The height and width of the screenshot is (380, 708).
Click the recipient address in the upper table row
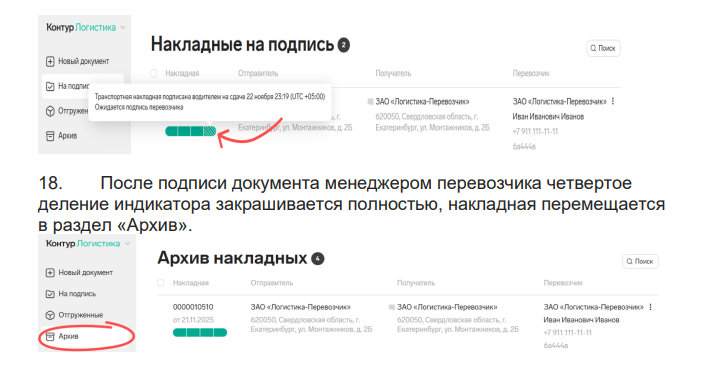click(x=432, y=122)
